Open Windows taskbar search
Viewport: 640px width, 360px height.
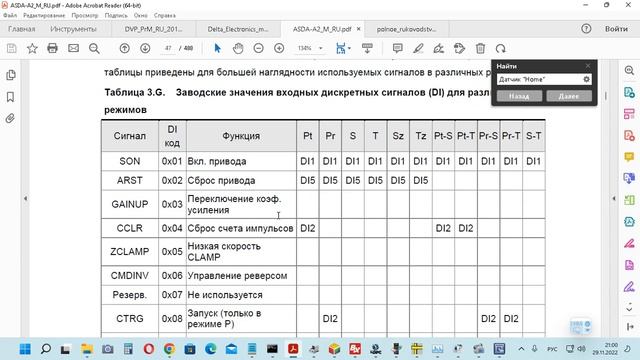(x=46, y=349)
